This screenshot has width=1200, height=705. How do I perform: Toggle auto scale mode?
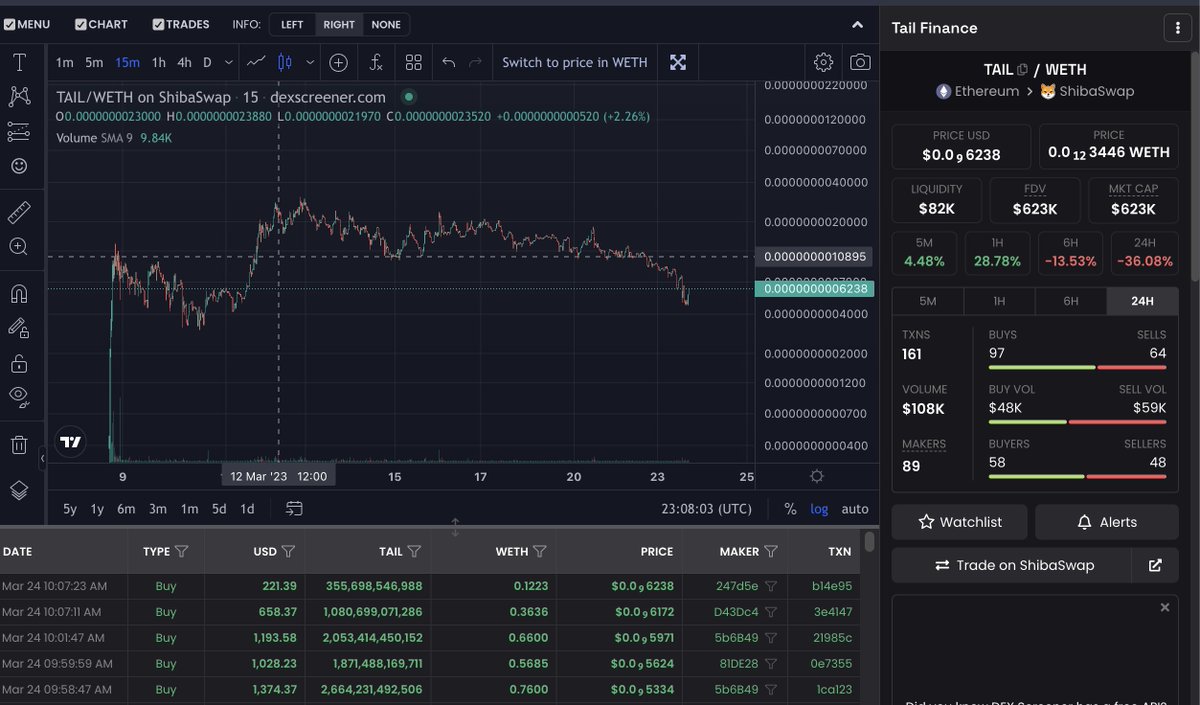pos(855,508)
